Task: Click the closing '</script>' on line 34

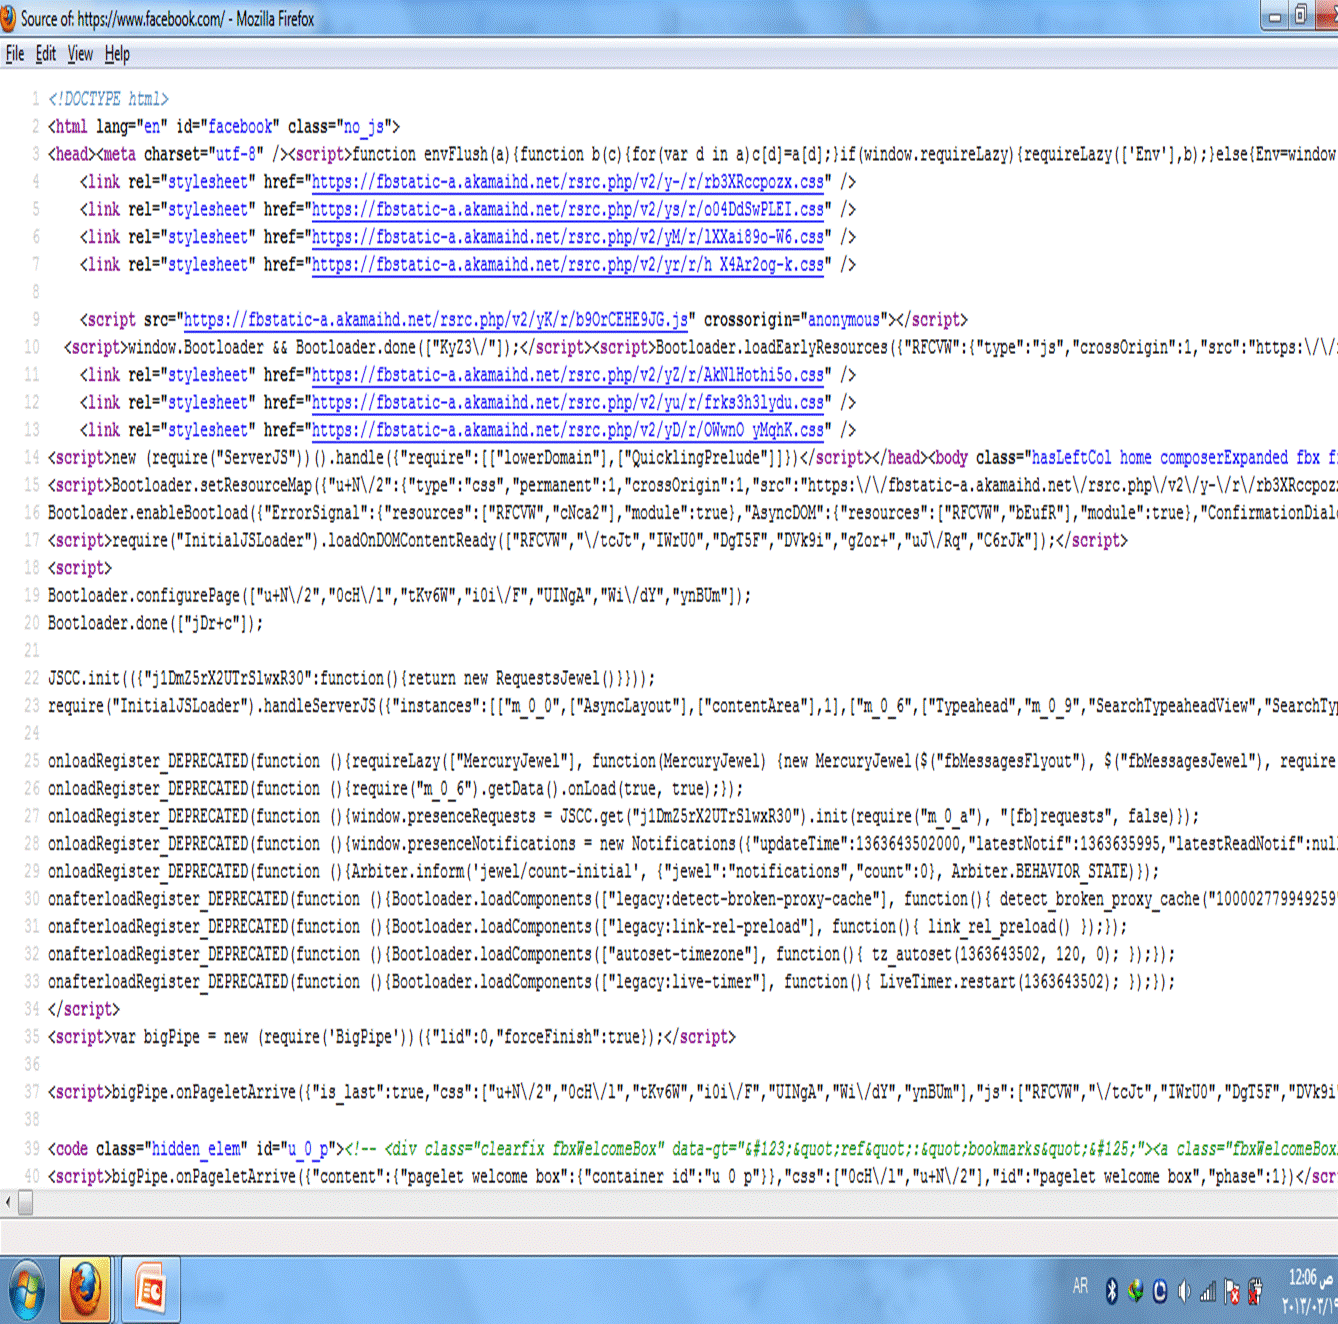Action: coord(84,1010)
